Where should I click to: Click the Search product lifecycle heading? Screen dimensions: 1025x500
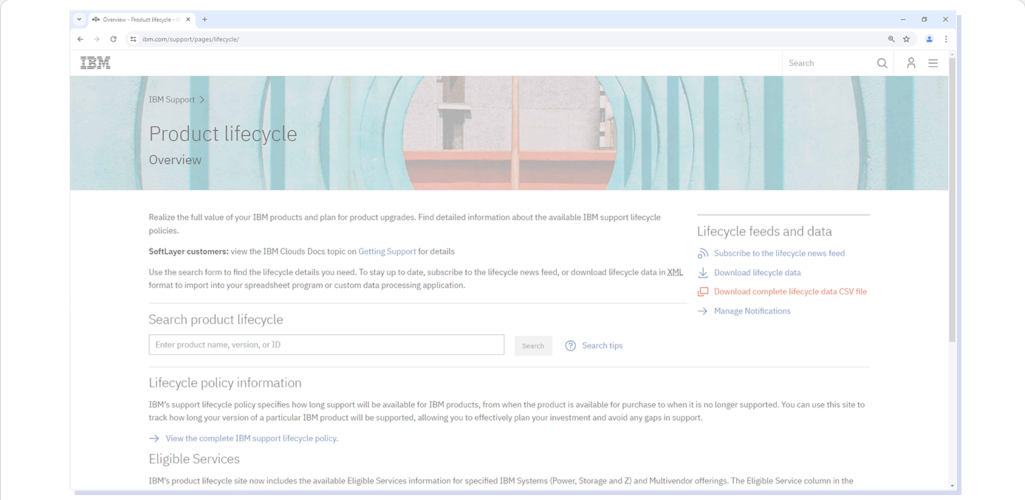(216, 320)
